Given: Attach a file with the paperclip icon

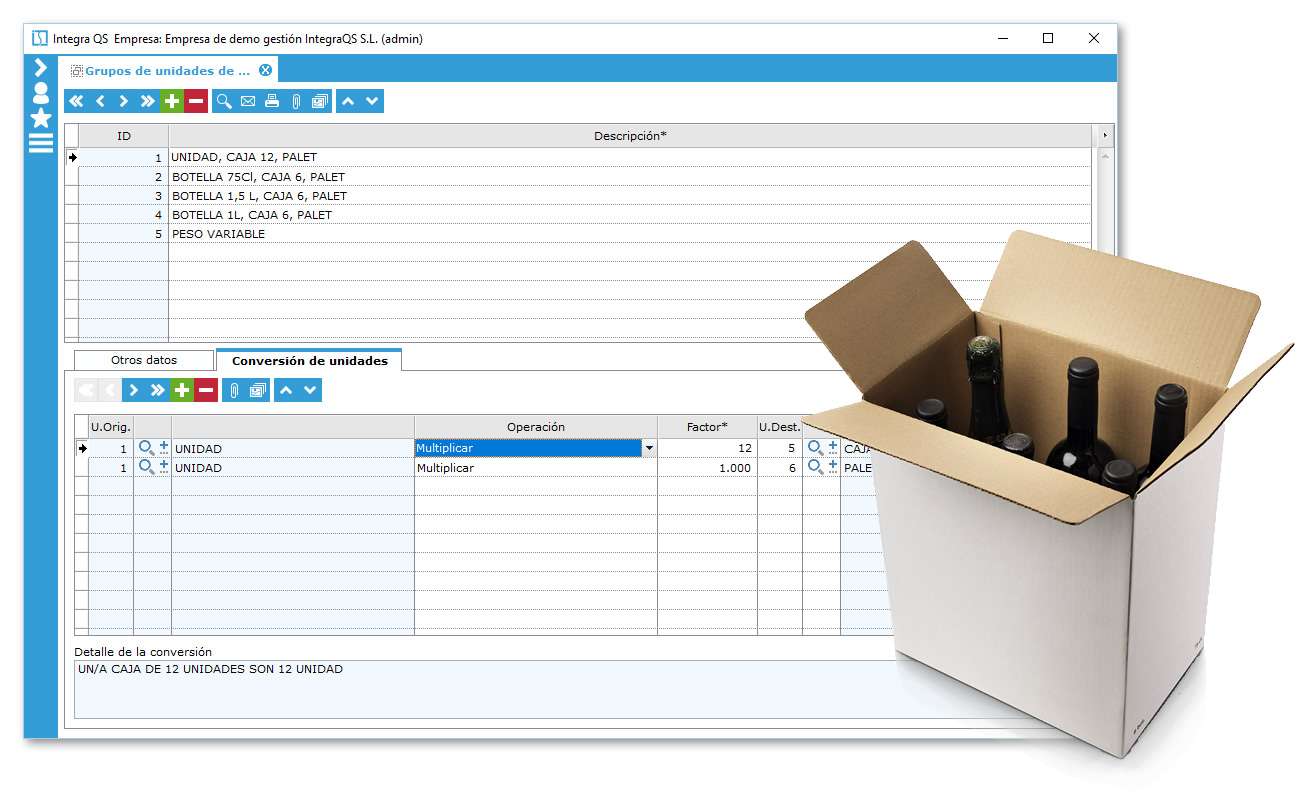Looking at the screenshot, I should tap(295, 100).
